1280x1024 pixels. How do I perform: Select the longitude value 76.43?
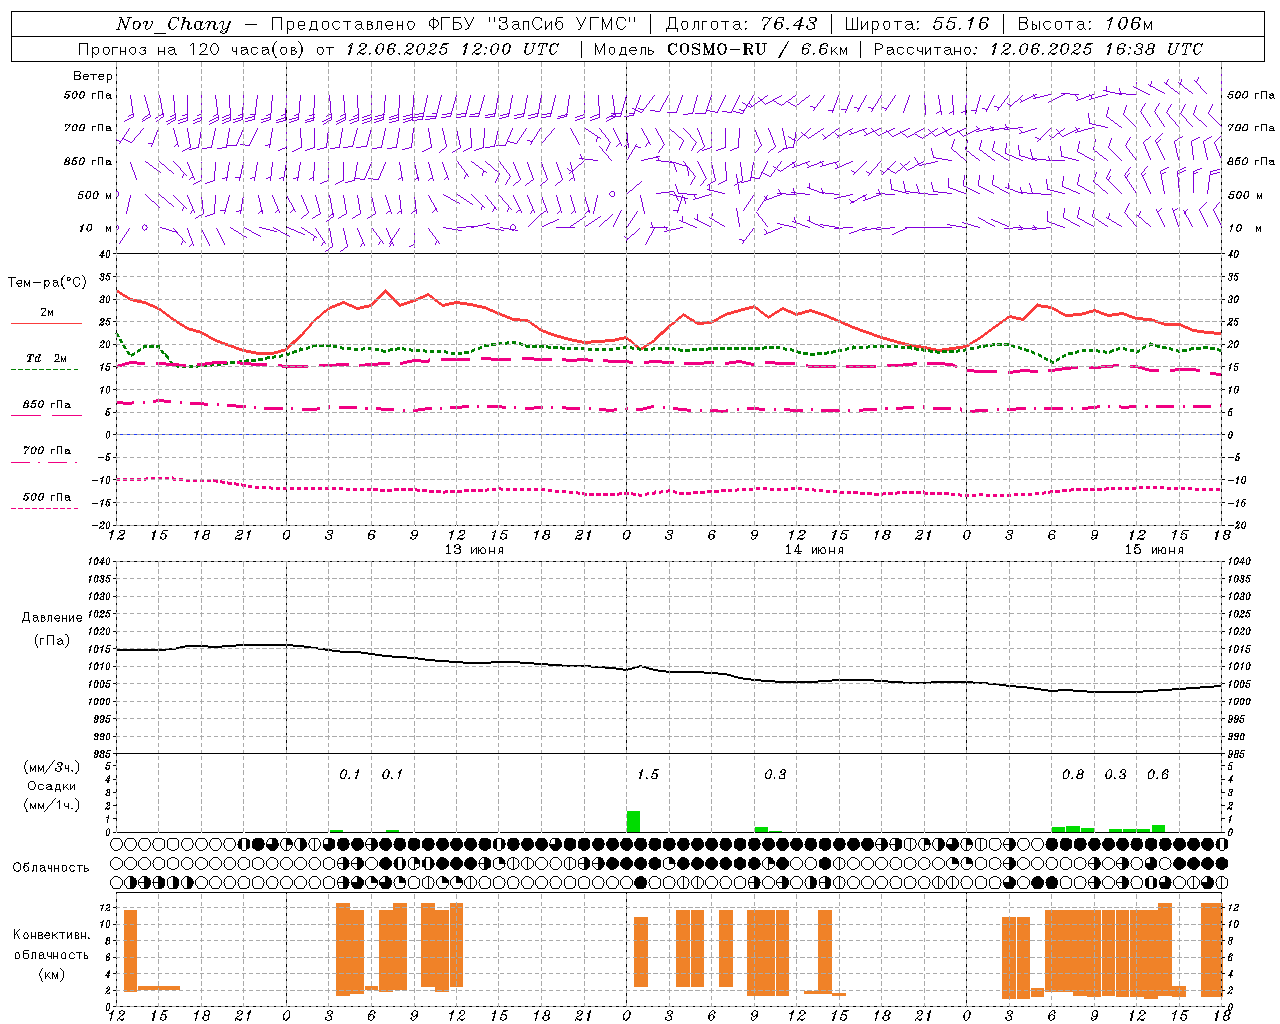pos(788,24)
